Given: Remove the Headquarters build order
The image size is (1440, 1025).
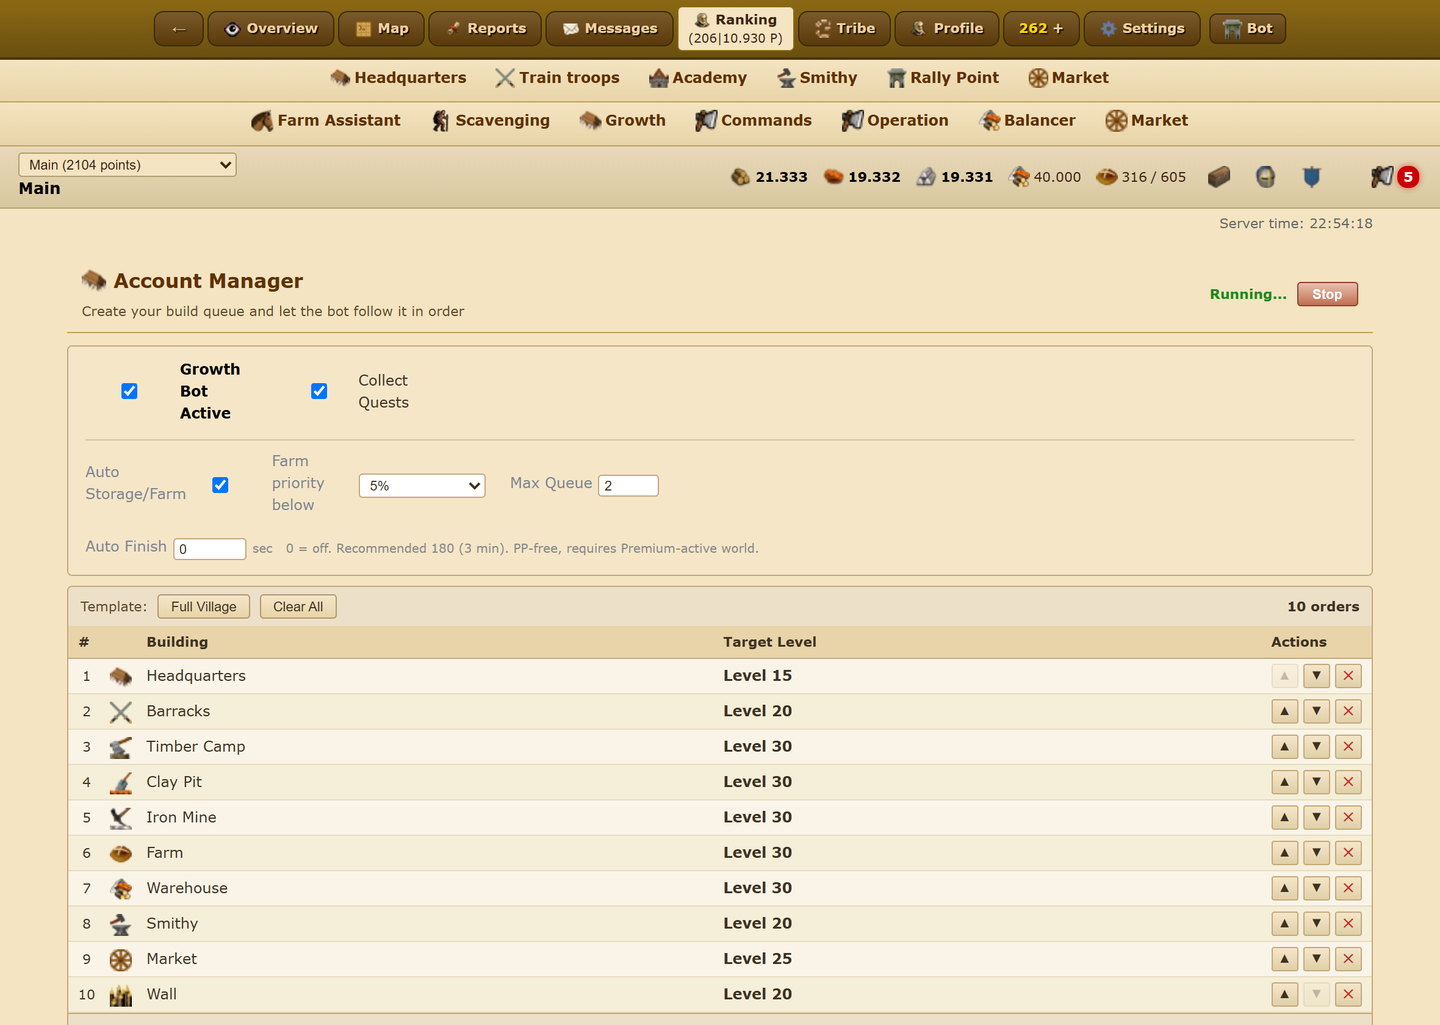Looking at the screenshot, I should click(1348, 676).
